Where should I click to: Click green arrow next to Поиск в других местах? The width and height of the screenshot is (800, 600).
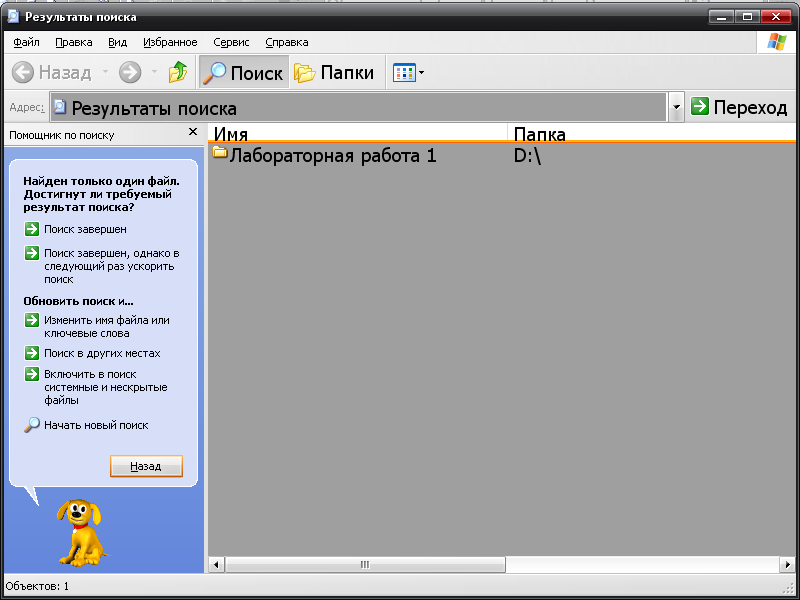point(32,353)
